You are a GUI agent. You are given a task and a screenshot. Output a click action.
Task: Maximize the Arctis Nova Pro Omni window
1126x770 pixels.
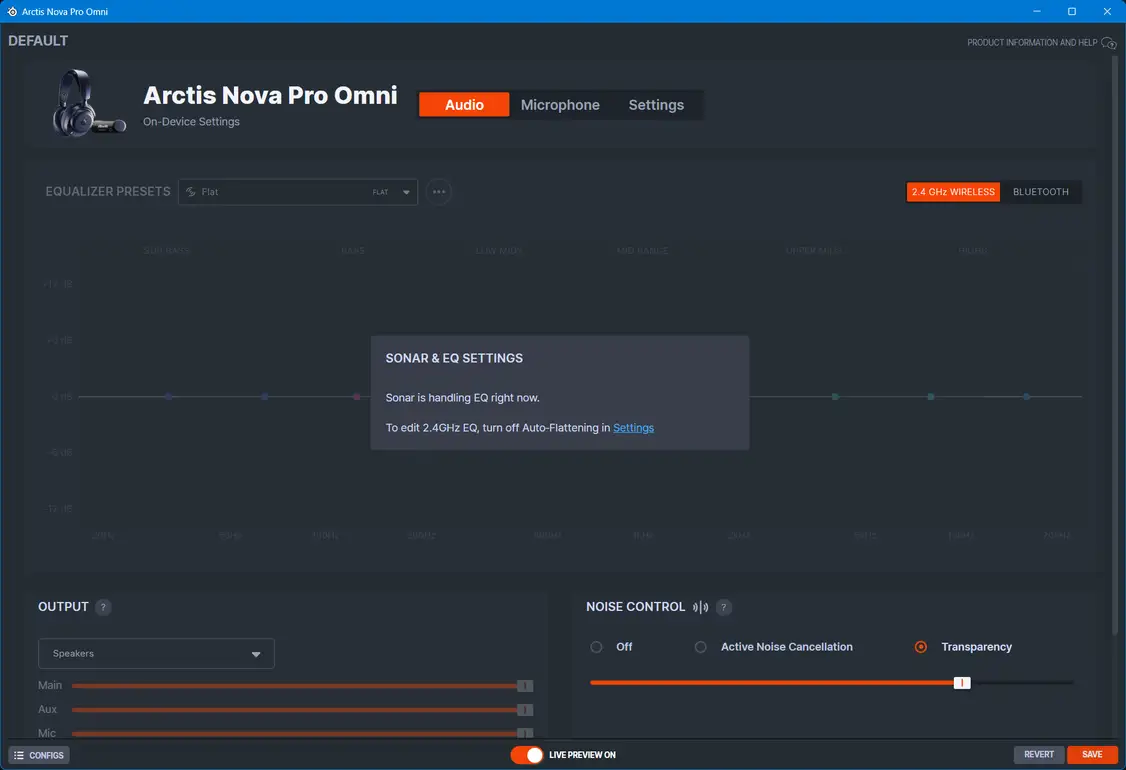(1071, 11)
